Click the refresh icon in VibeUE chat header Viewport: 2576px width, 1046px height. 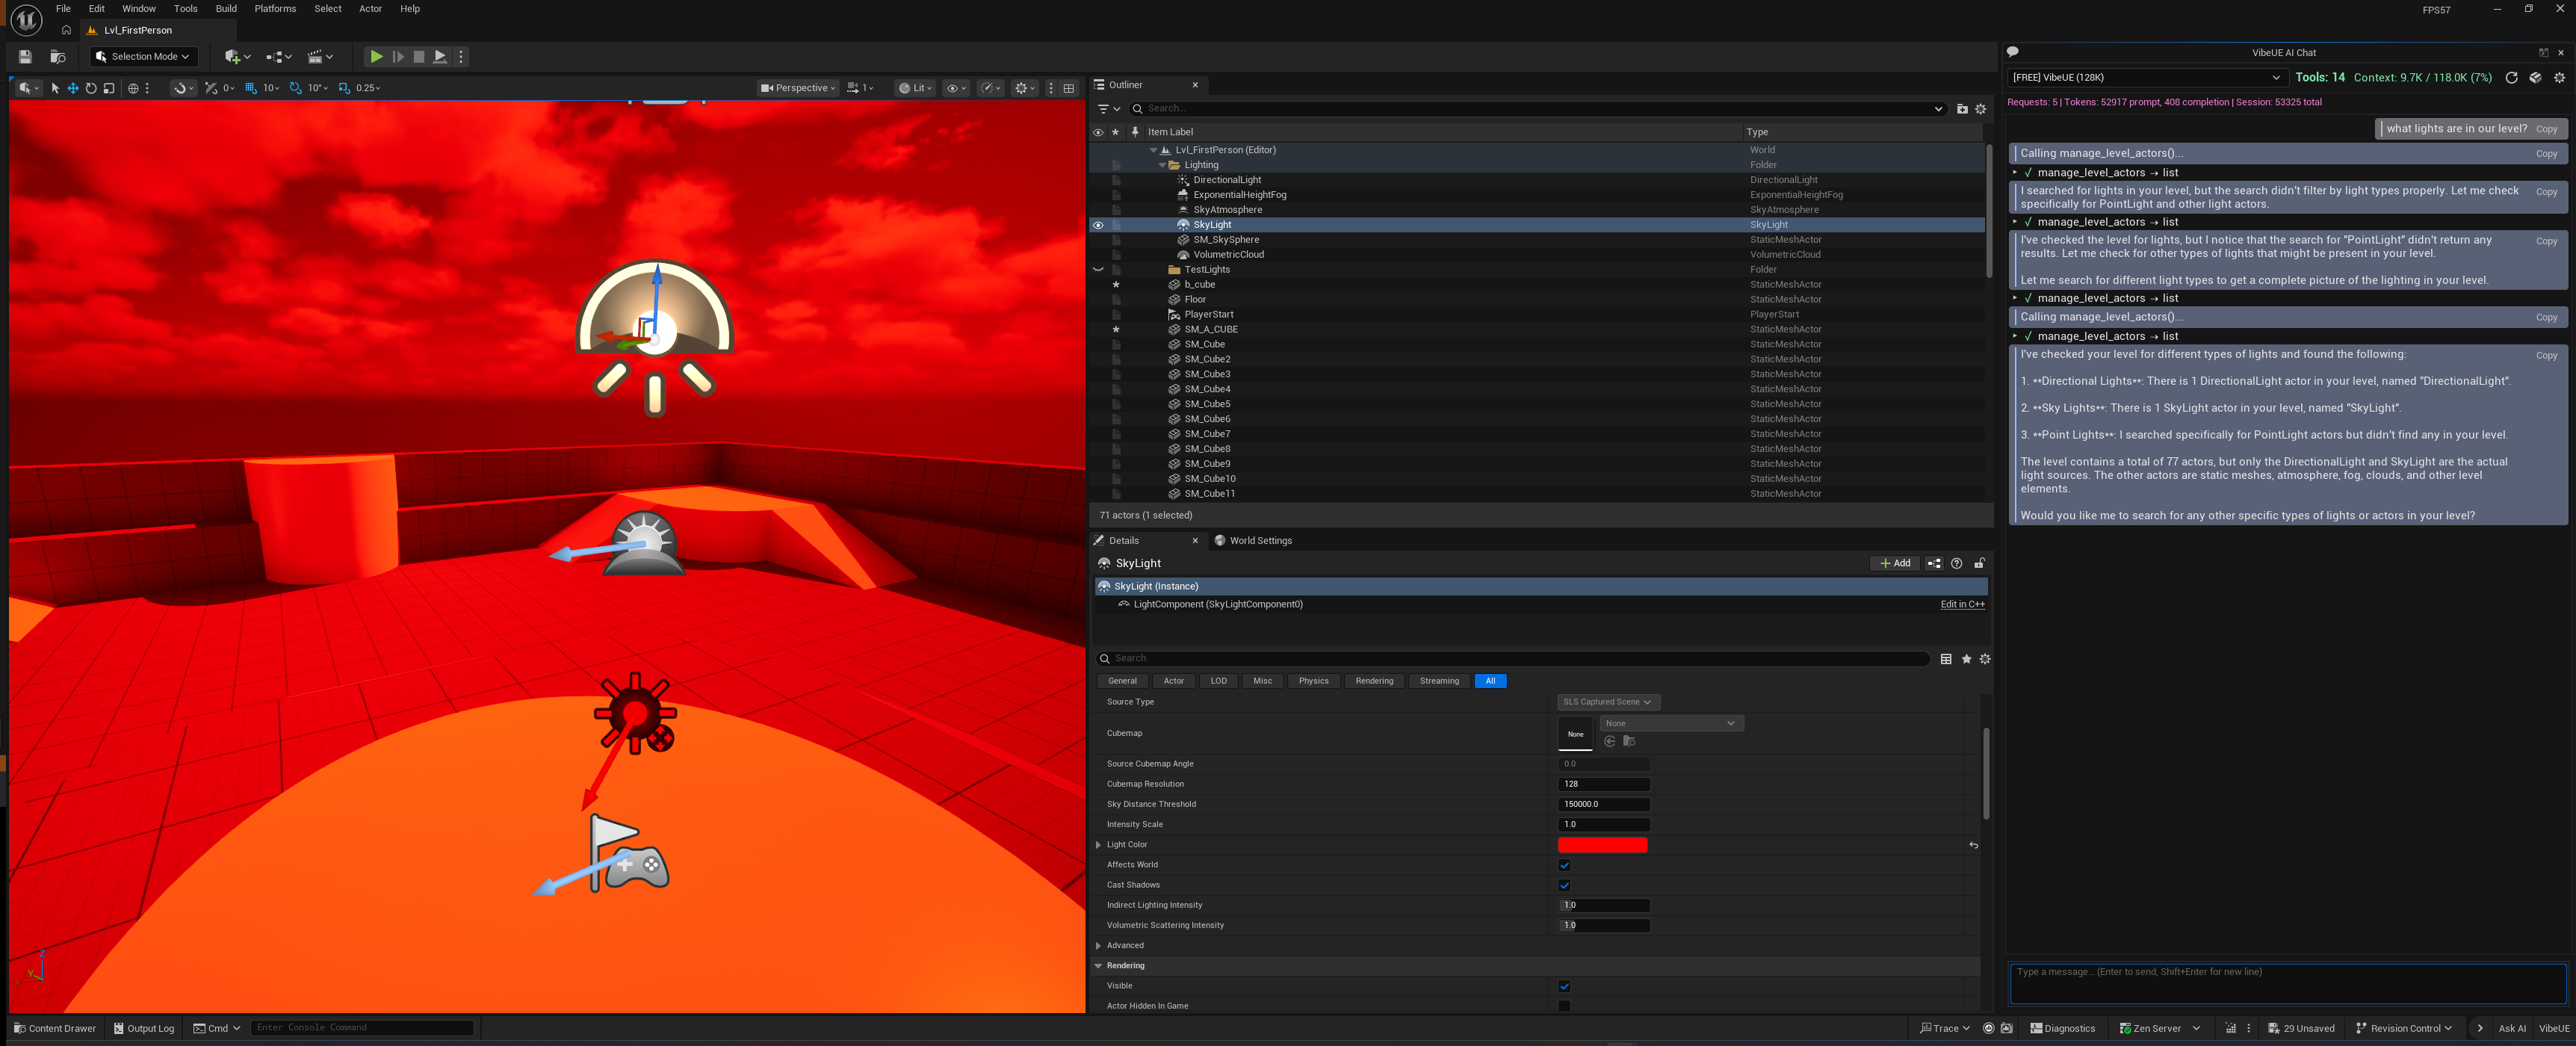pyautogui.click(x=2511, y=77)
